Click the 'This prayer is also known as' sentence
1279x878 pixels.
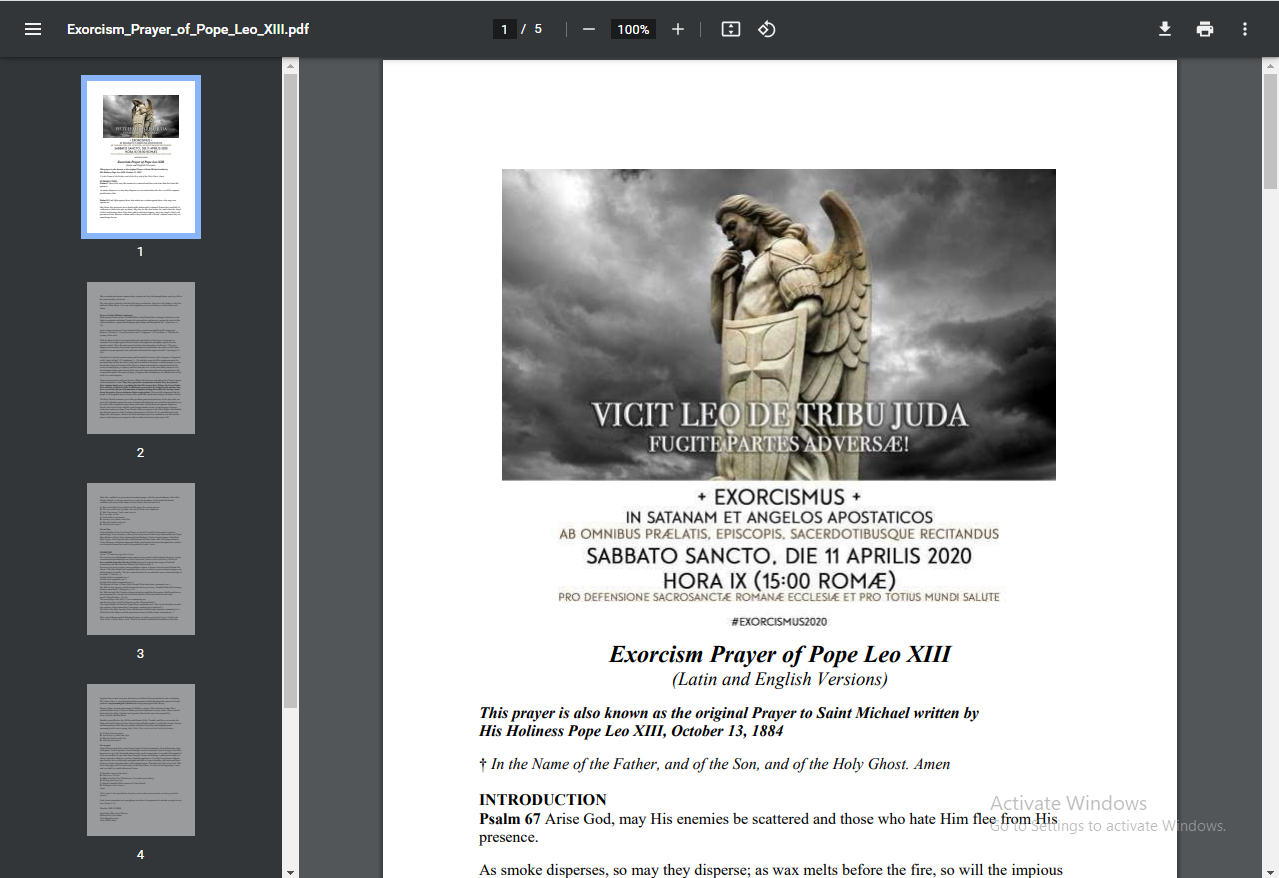click(x=729, y=722)
